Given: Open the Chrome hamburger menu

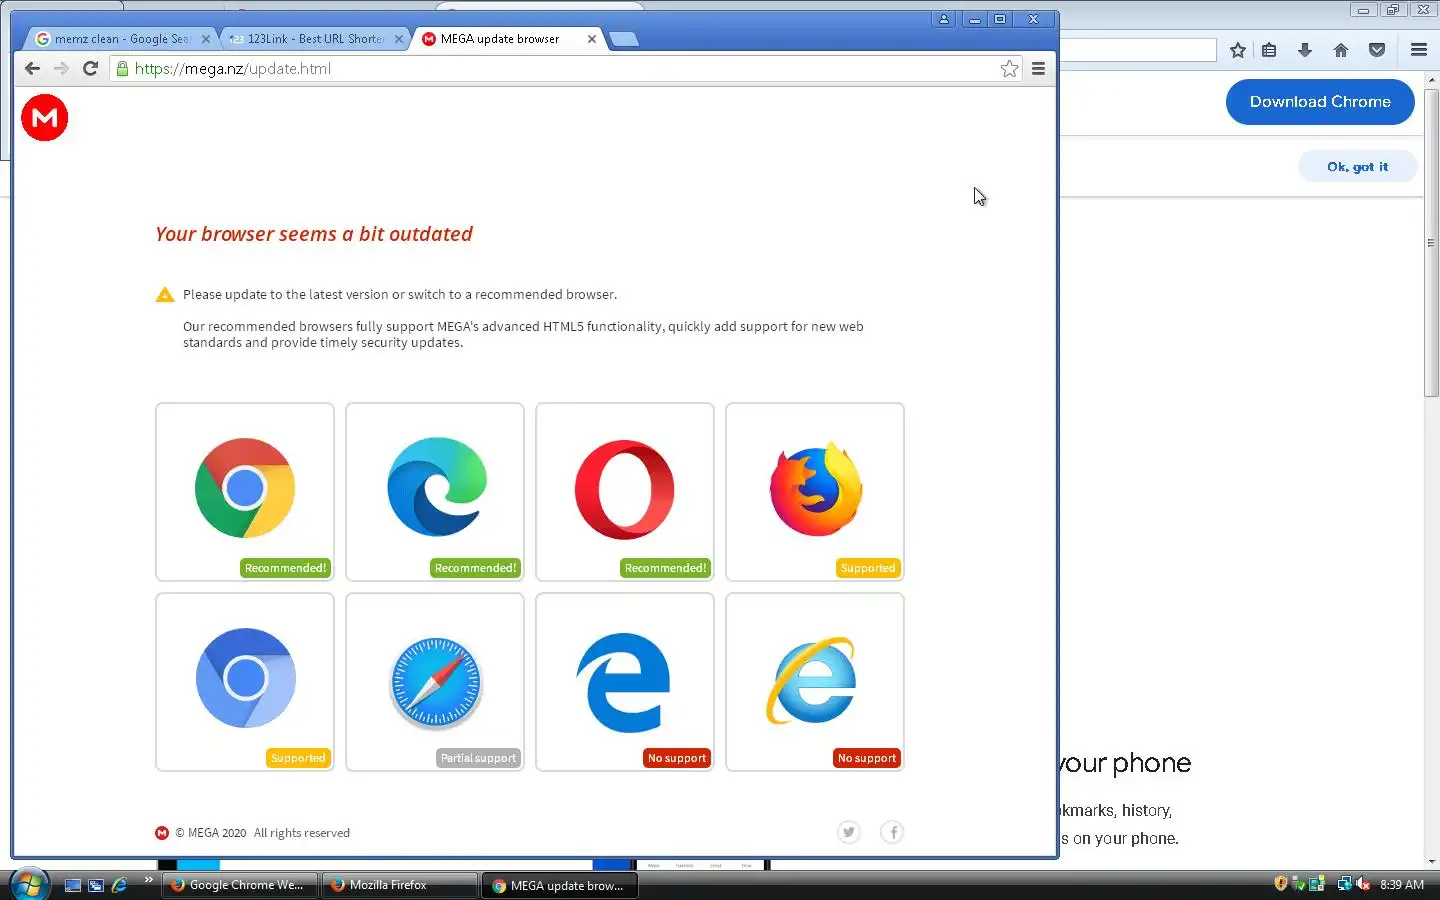Looking at the screenshot, I should click(x=1038, y=68).
